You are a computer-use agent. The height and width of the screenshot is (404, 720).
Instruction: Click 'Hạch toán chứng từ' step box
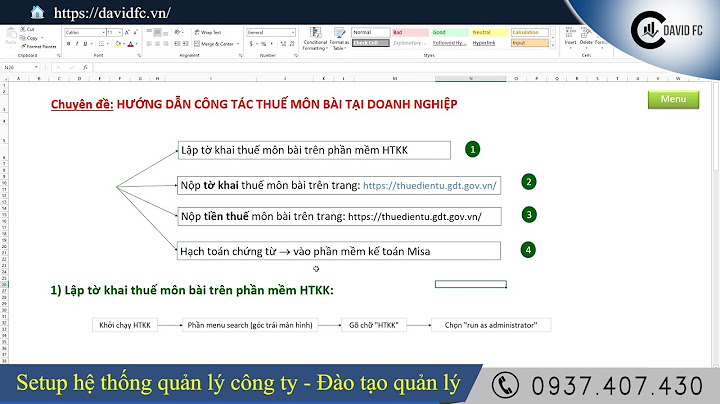pos(339,251)
